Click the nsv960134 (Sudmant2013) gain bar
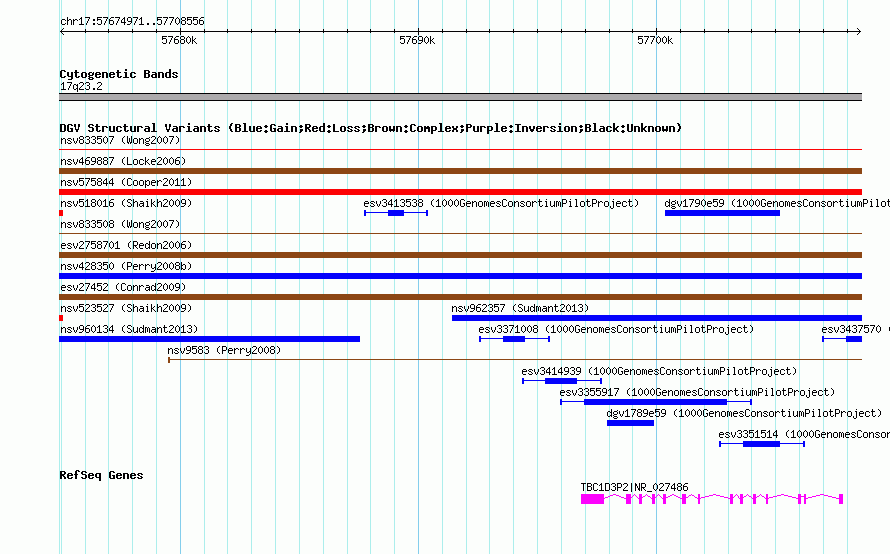This screenshot has height=554, width=890. (209, 339)
